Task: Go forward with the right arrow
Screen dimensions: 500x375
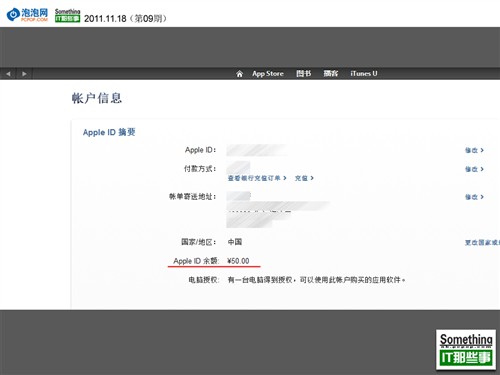Action: [24, 74]
